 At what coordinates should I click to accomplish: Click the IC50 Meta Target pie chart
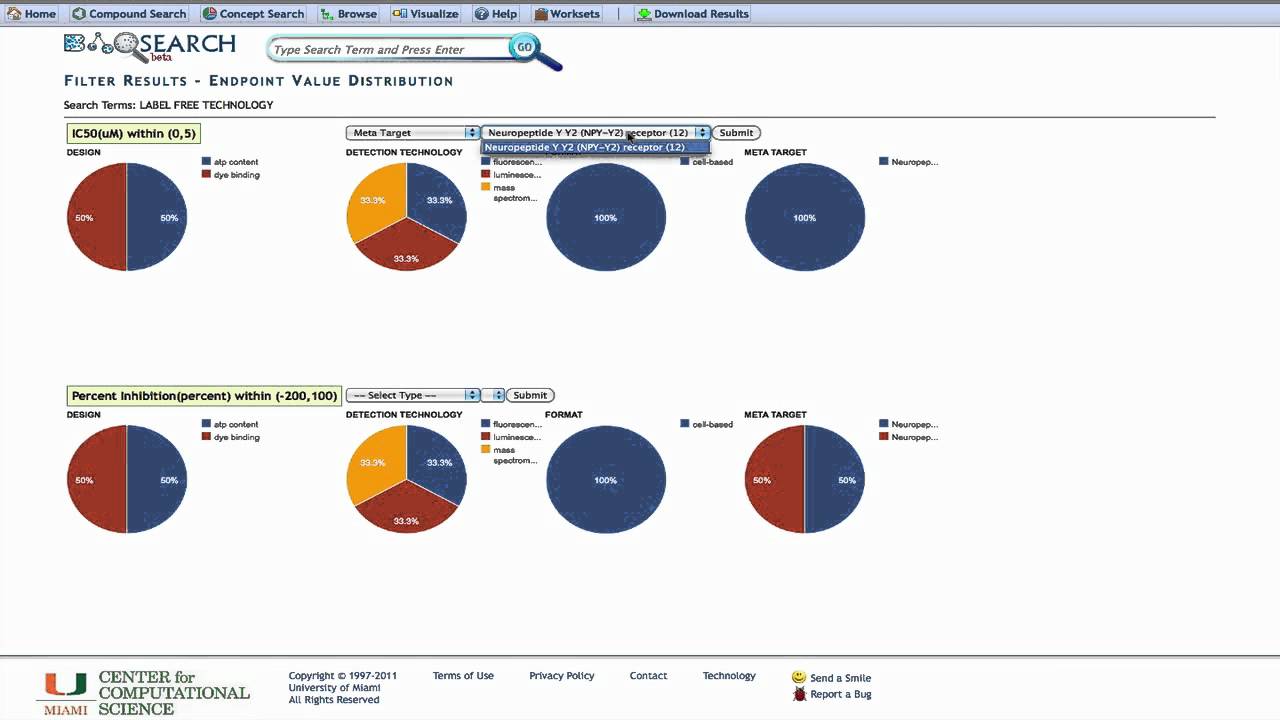coord(805,217)
